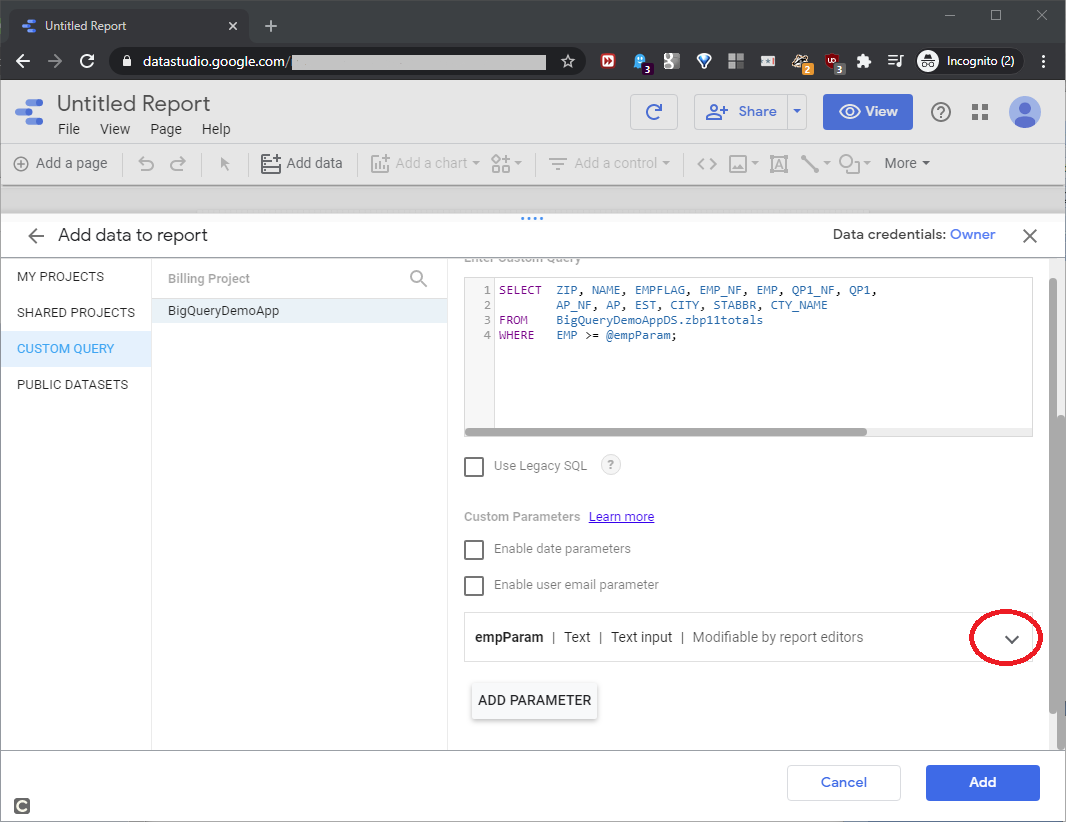Select the PUBLIC DATASETS tab
The width and height of the screenshot is (1066, 822).
72,385
